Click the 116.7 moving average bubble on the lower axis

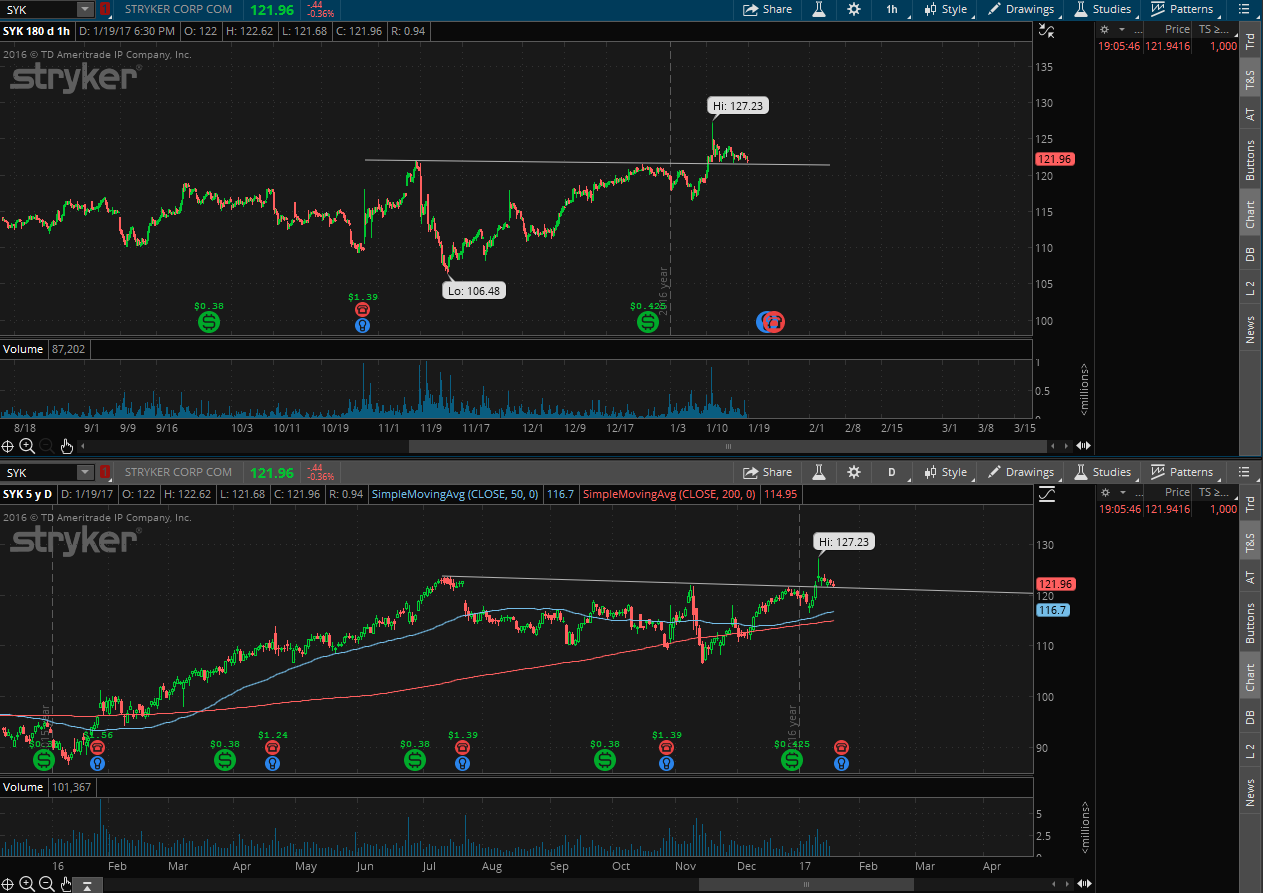click(1053, 610)
